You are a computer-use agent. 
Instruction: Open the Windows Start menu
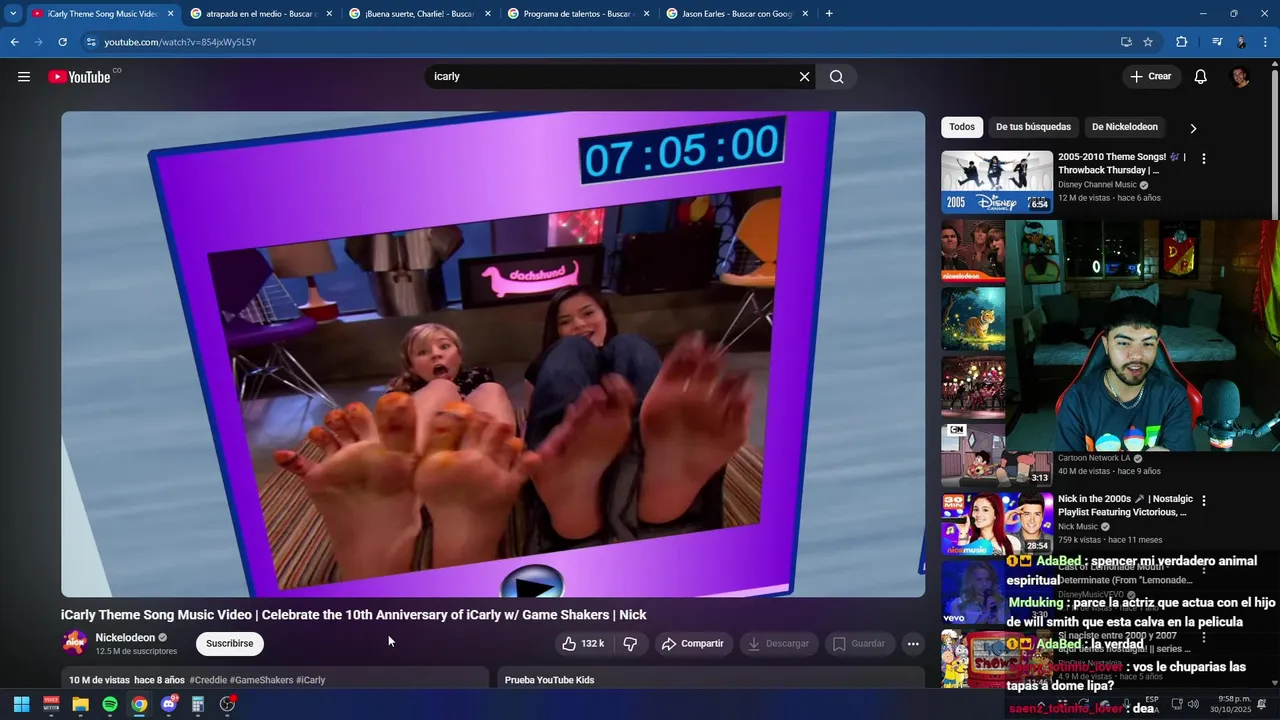(21, 704)
